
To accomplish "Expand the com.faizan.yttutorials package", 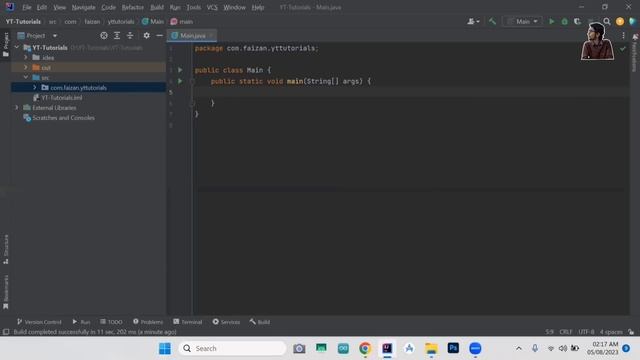I will coord(35,87).
